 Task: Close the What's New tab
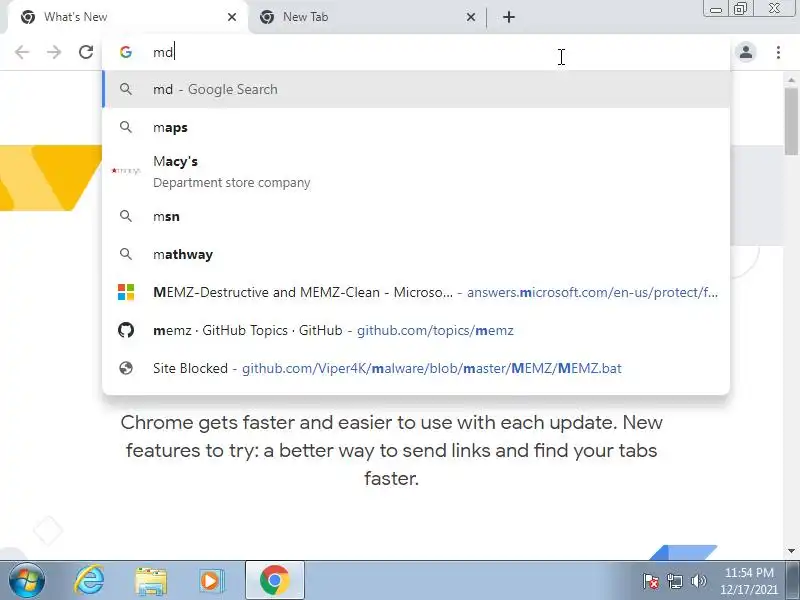(232, 17)
